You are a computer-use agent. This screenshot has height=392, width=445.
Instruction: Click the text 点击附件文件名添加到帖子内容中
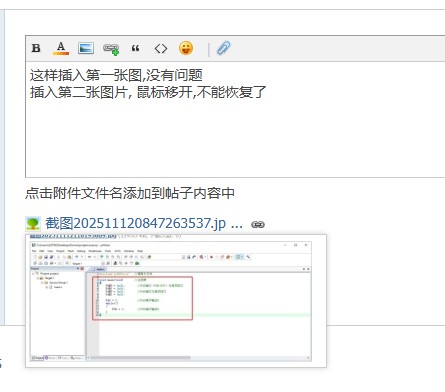click(x=130, y=193)
